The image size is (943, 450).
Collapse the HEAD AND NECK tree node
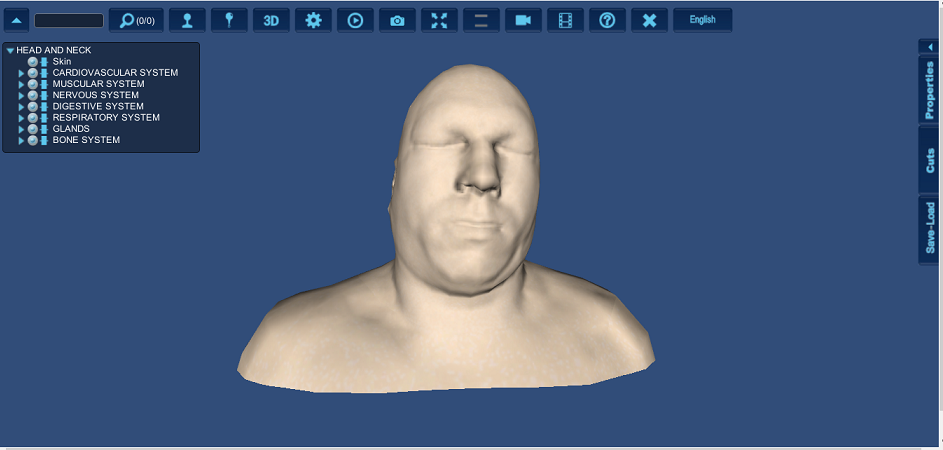tap(10, 51)
